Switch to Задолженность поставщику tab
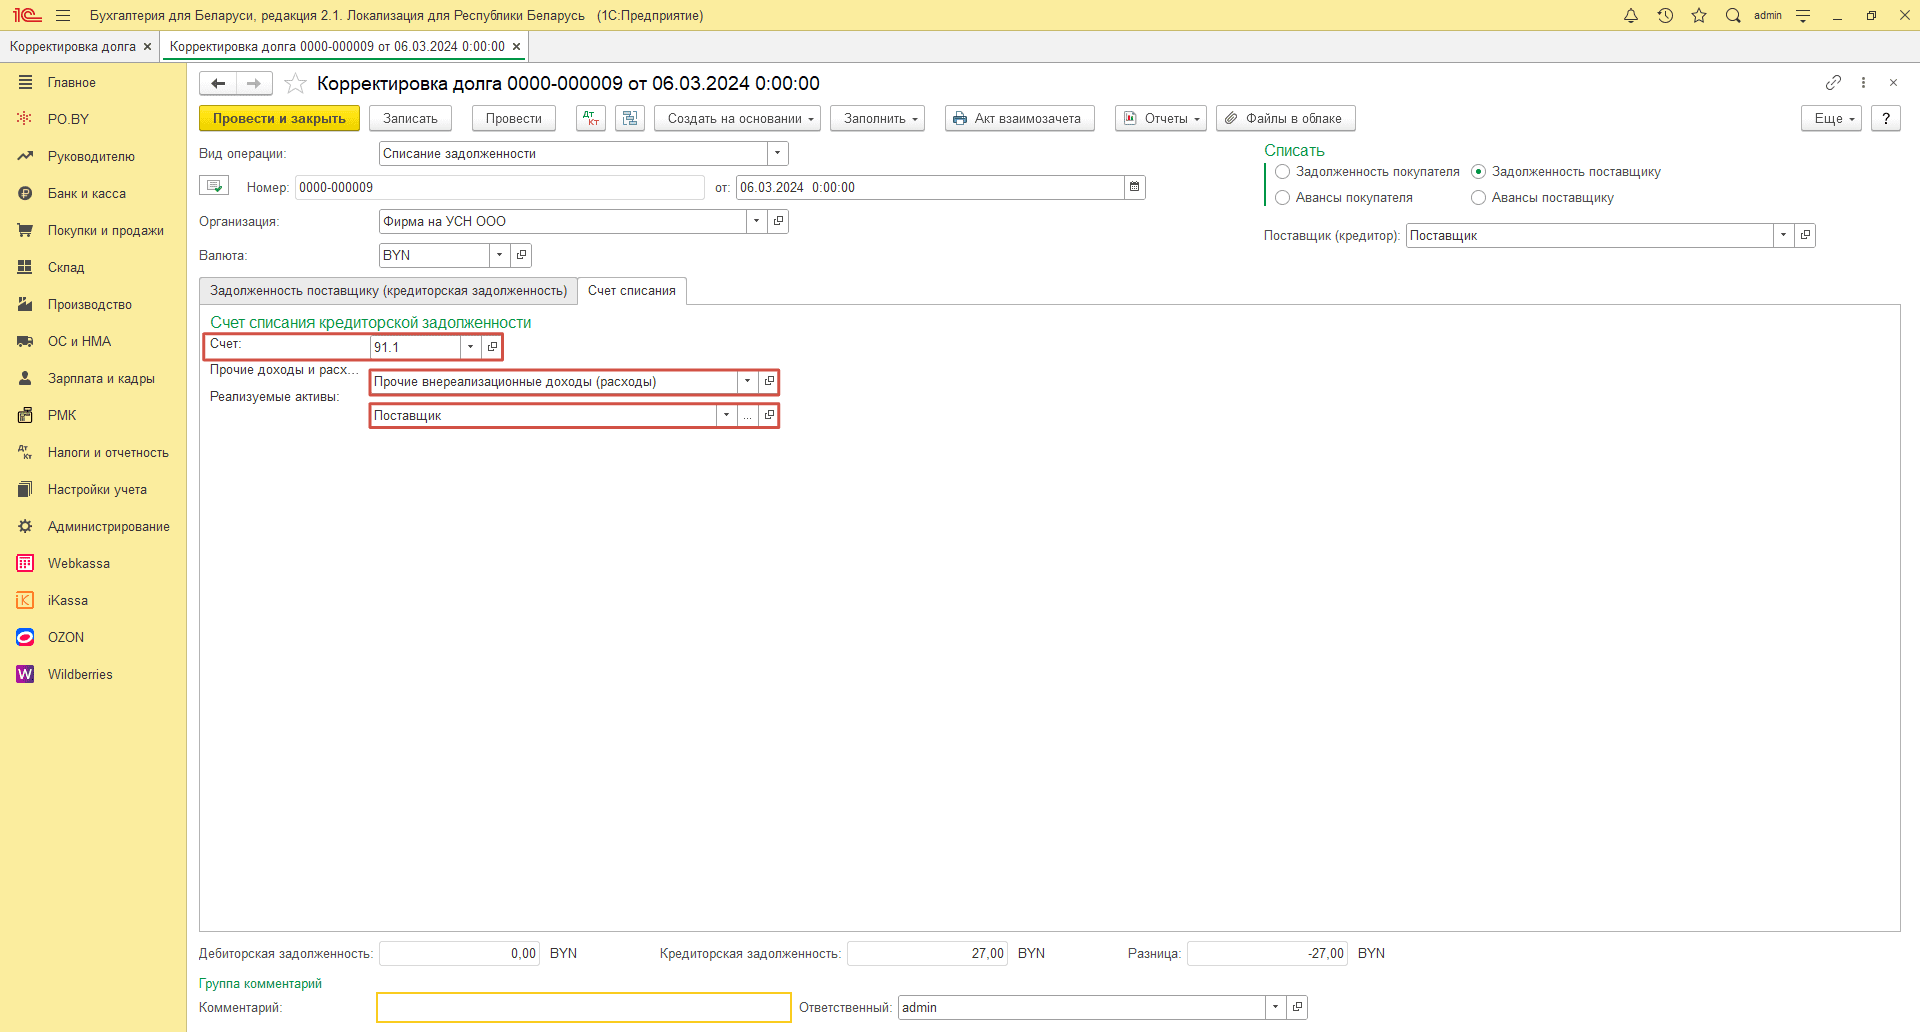 pos(388,291)
